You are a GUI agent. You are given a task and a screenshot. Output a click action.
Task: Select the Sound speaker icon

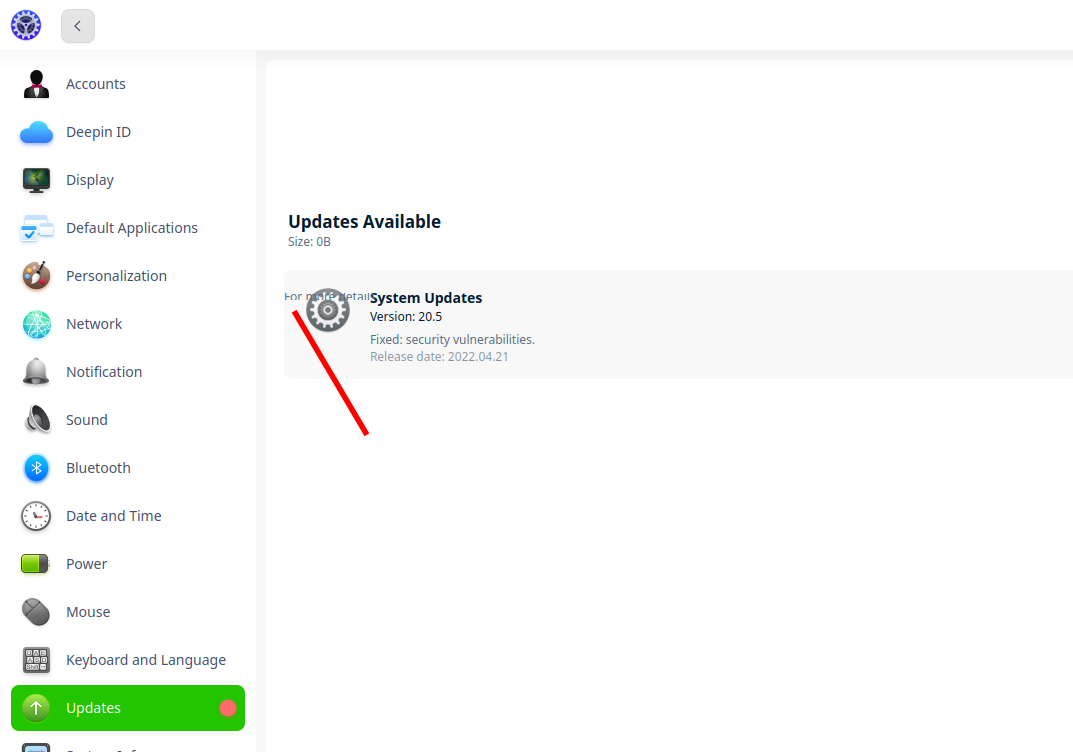(x=36, y=419)
